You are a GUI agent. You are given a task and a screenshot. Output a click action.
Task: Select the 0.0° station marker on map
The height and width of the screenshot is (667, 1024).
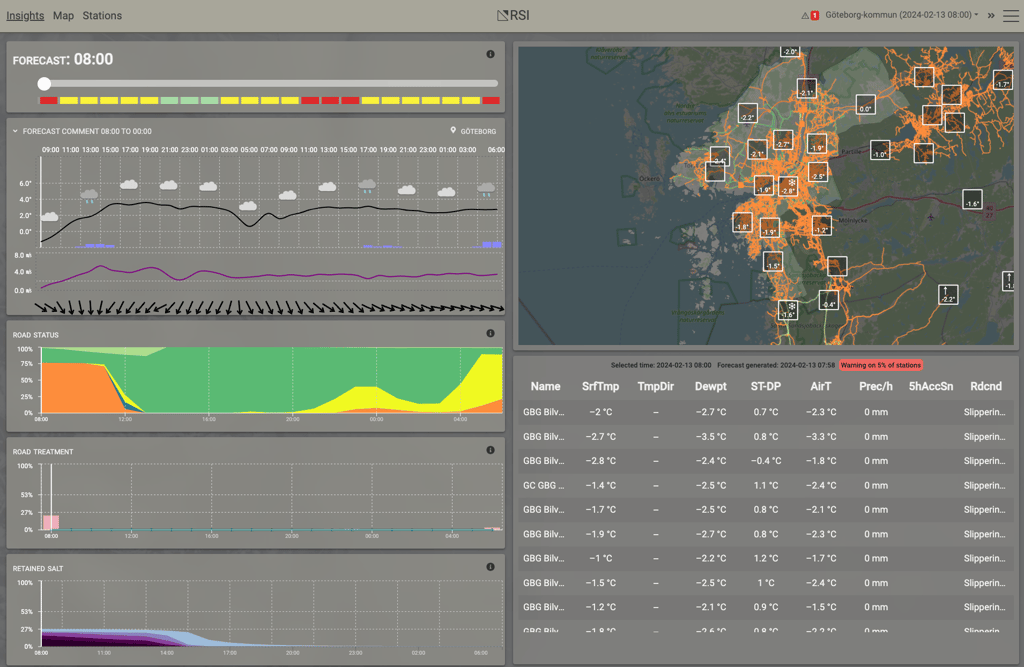pyautogui.click(x=865, y=105)
